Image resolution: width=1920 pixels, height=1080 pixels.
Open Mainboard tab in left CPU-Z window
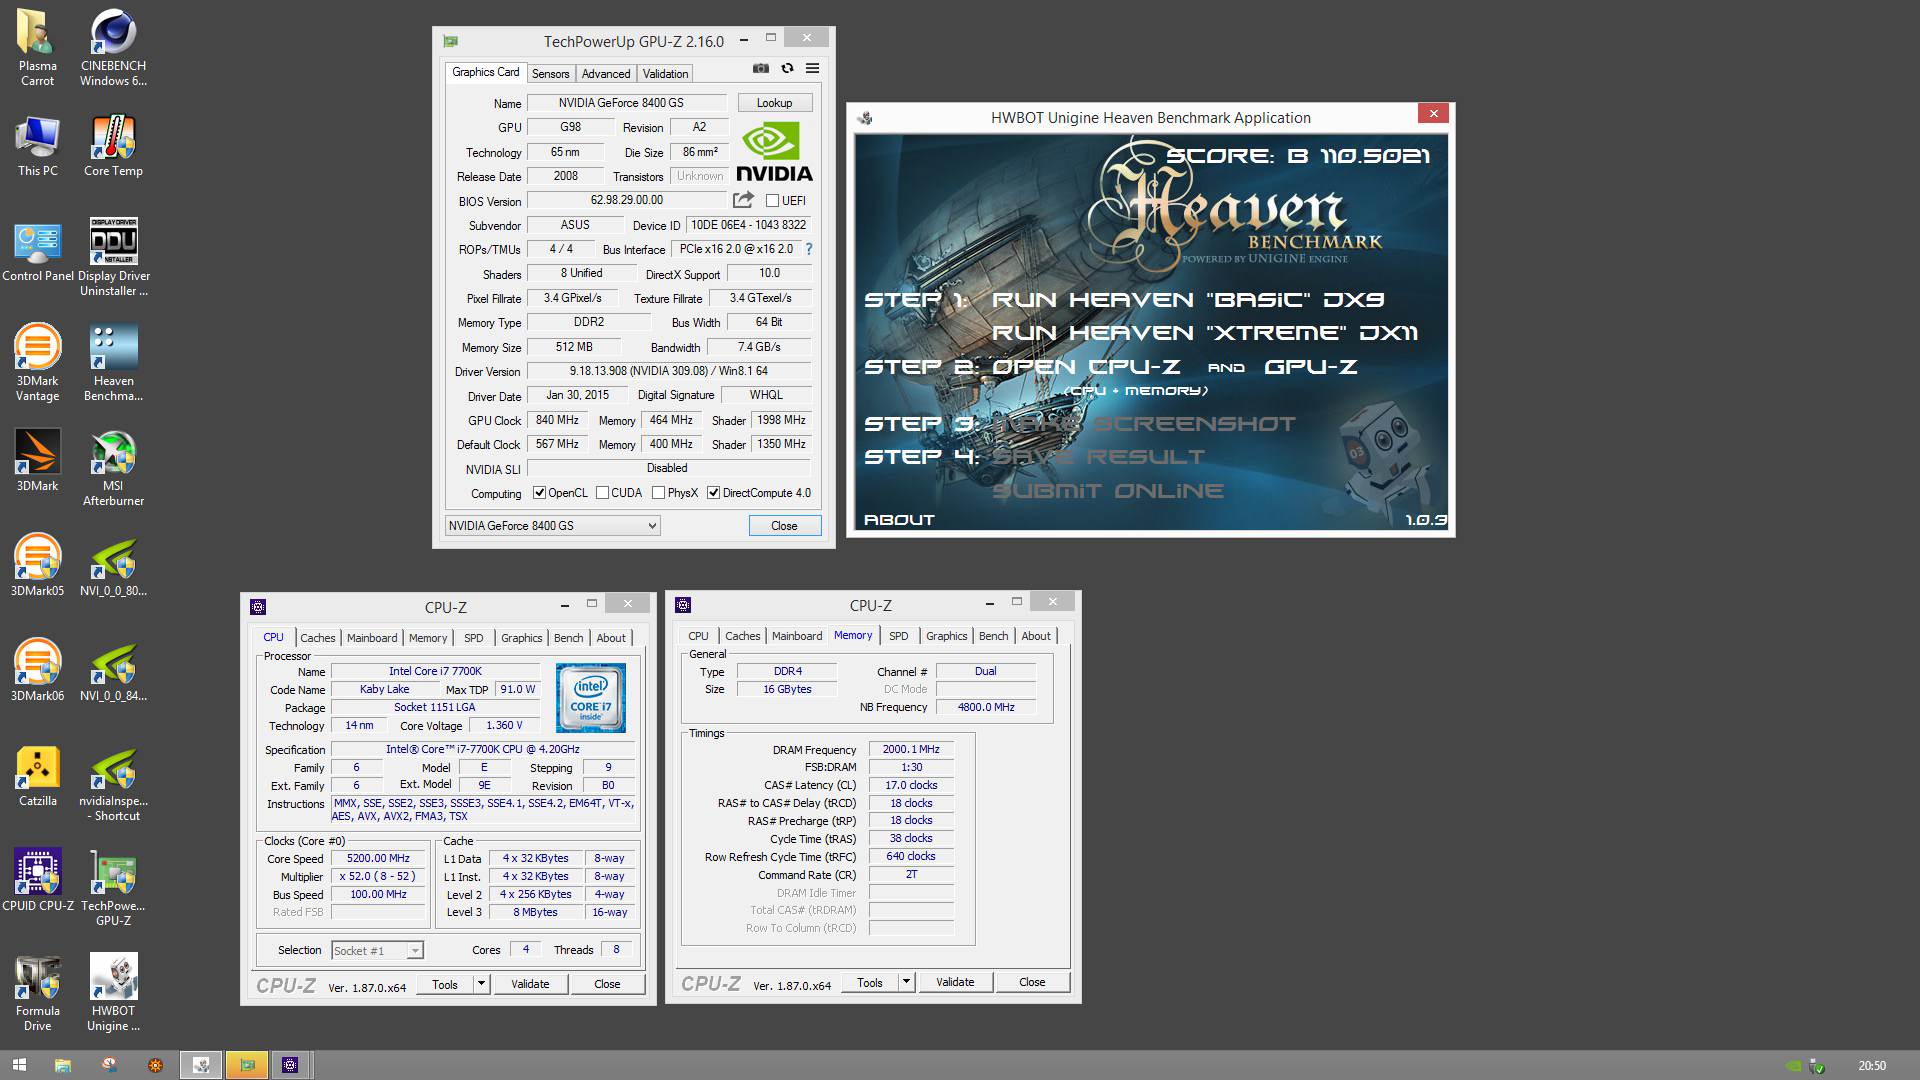[372, 638]
